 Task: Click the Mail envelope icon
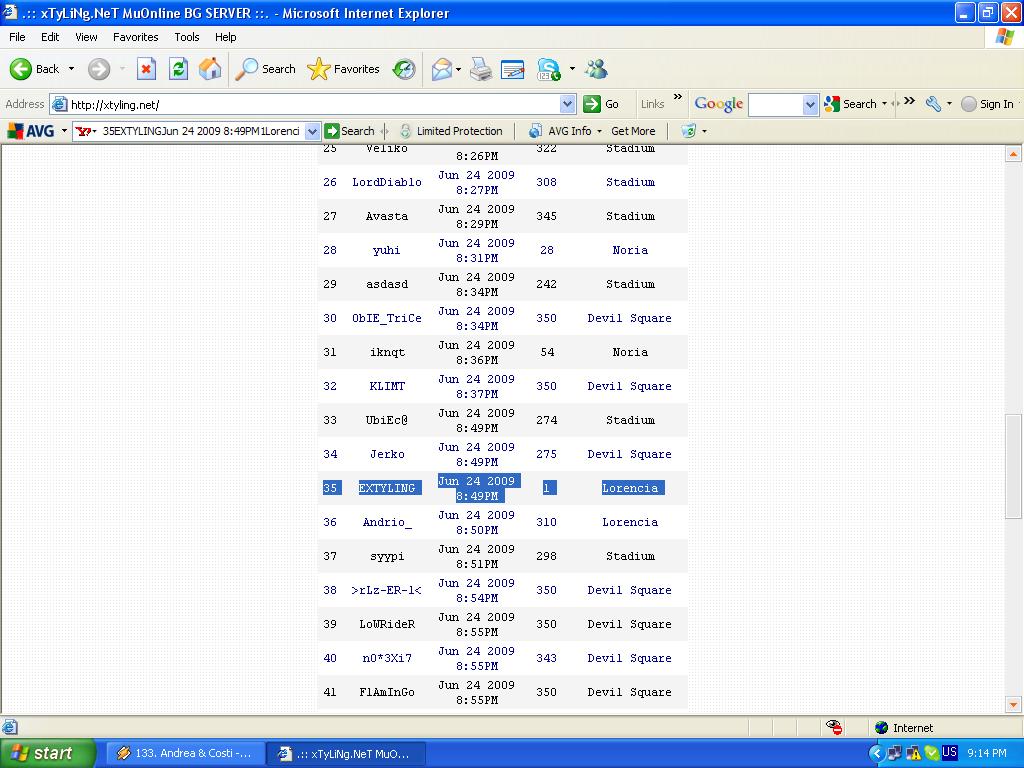[441, 69]
